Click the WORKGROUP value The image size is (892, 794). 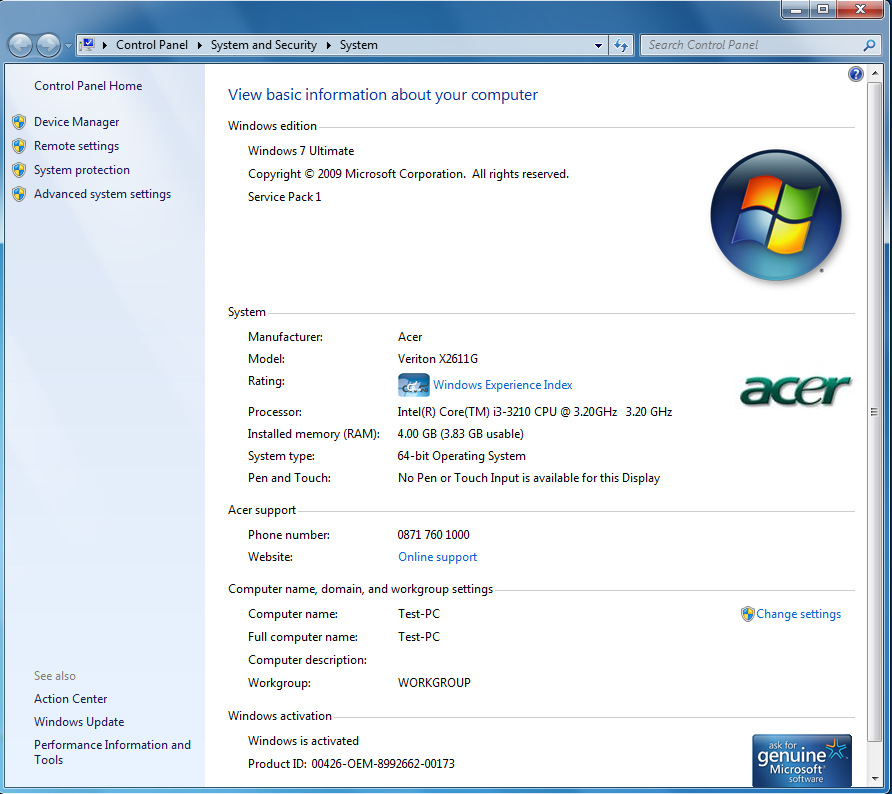coord(434,683)
